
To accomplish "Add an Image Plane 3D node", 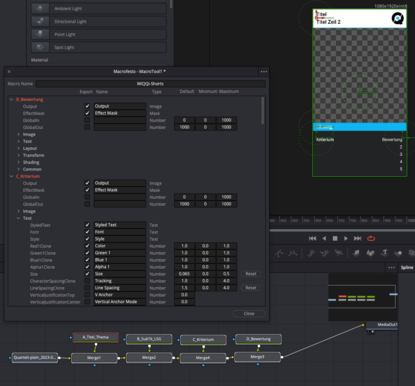I will 356,253.
